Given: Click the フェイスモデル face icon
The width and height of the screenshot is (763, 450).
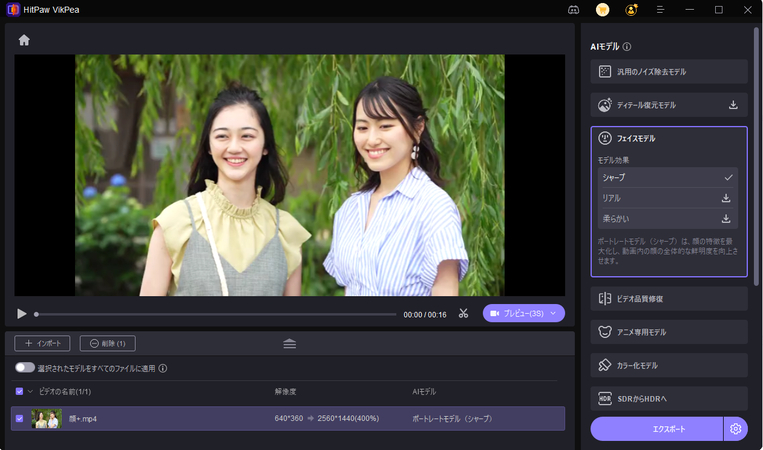Looking at the screenshot, I should pyautogui.click(x=604, y=138).
